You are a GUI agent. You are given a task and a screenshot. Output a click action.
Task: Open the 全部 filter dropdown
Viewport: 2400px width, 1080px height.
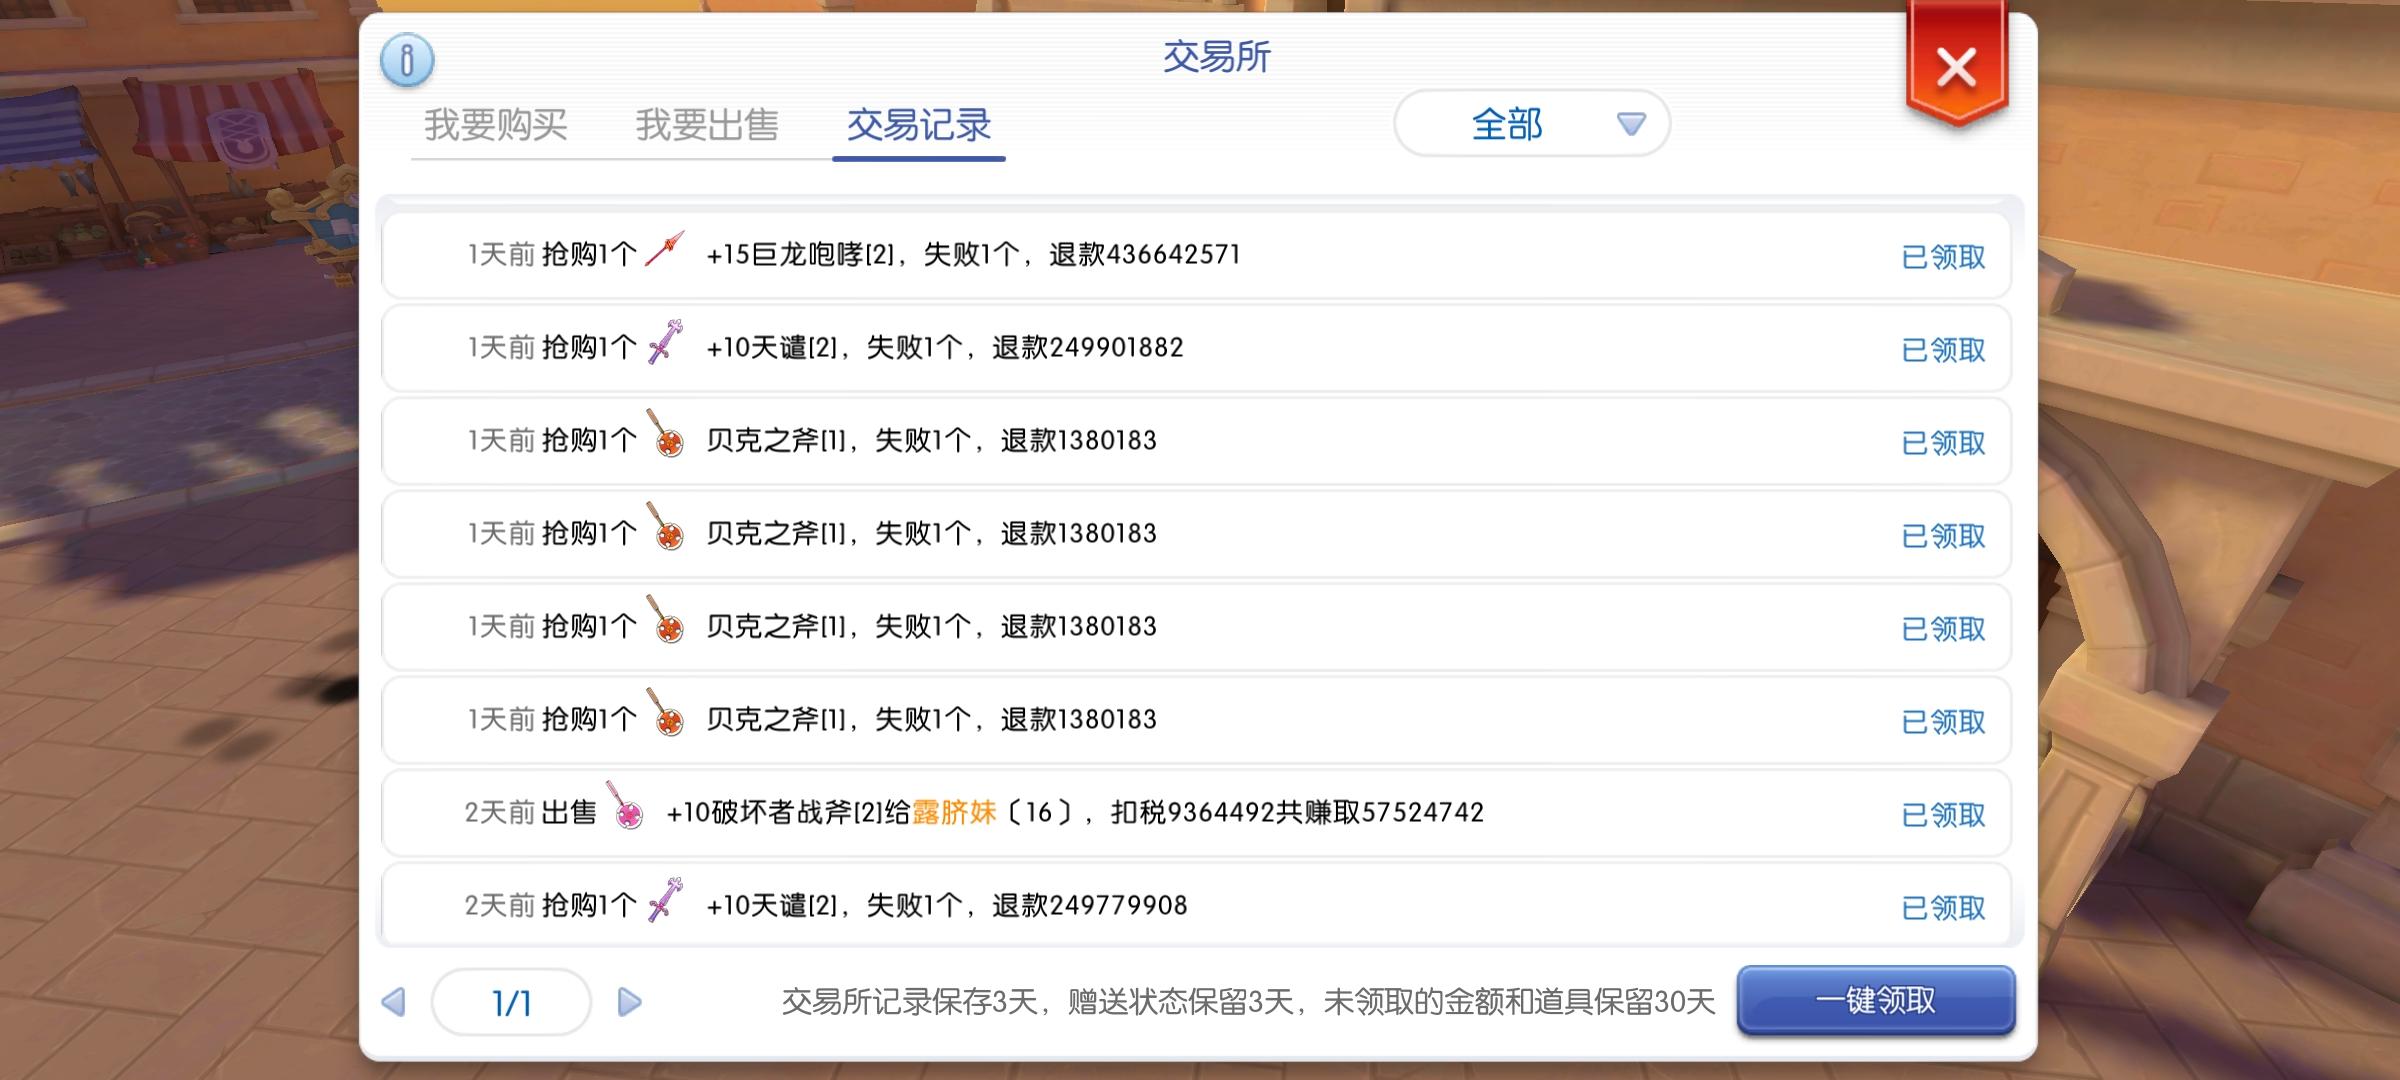(1508, 124)
